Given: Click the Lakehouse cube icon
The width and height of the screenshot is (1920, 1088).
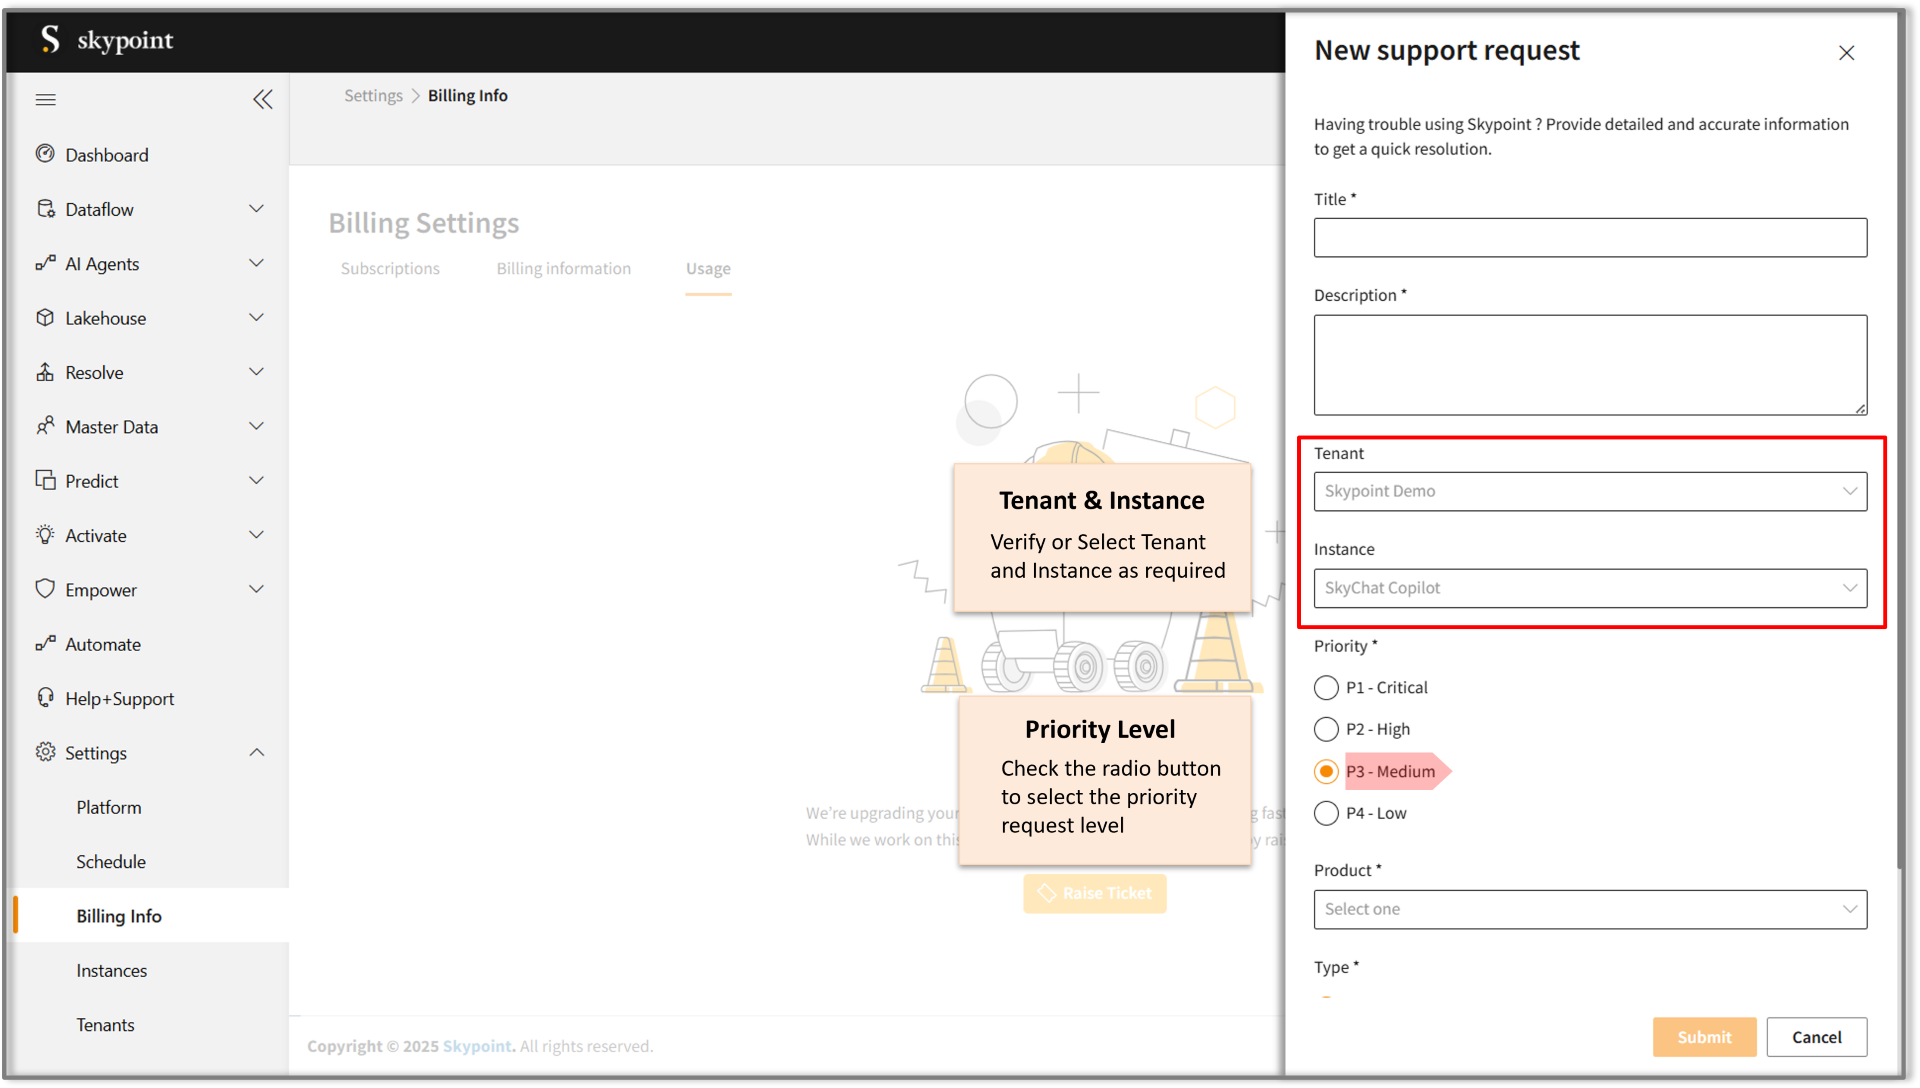Looking at the screenshot, I should pyautogui.click(x=45, y=318).
